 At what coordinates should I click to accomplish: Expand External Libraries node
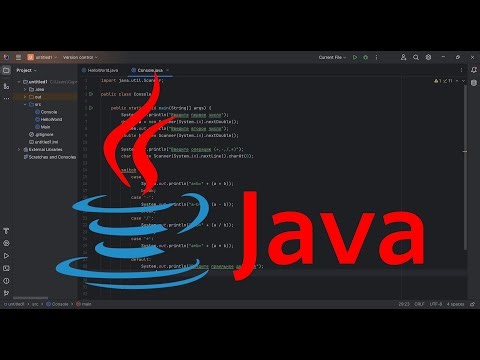(x=19, y=149)
